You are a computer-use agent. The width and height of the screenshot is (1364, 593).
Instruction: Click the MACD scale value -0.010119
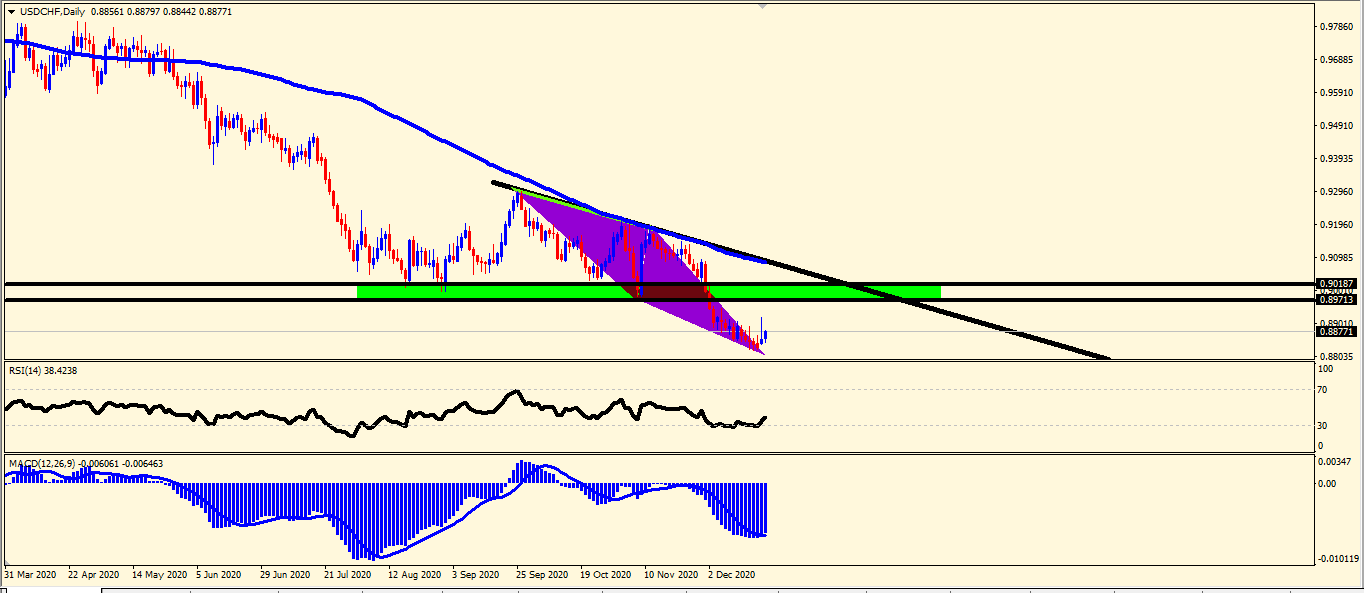tap(1338, 559)
